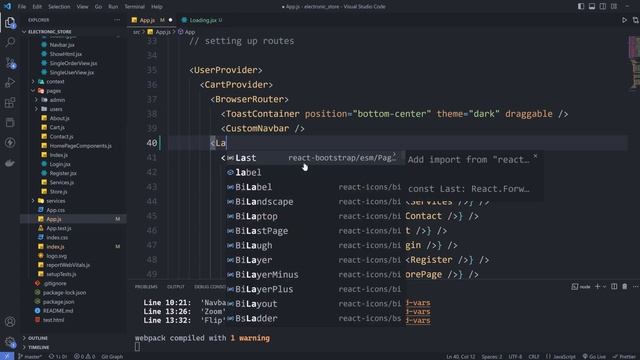Screen dimensions: 640x360
Task: Click the Run code play icon in editor toolbar
Action: point(624,20)
